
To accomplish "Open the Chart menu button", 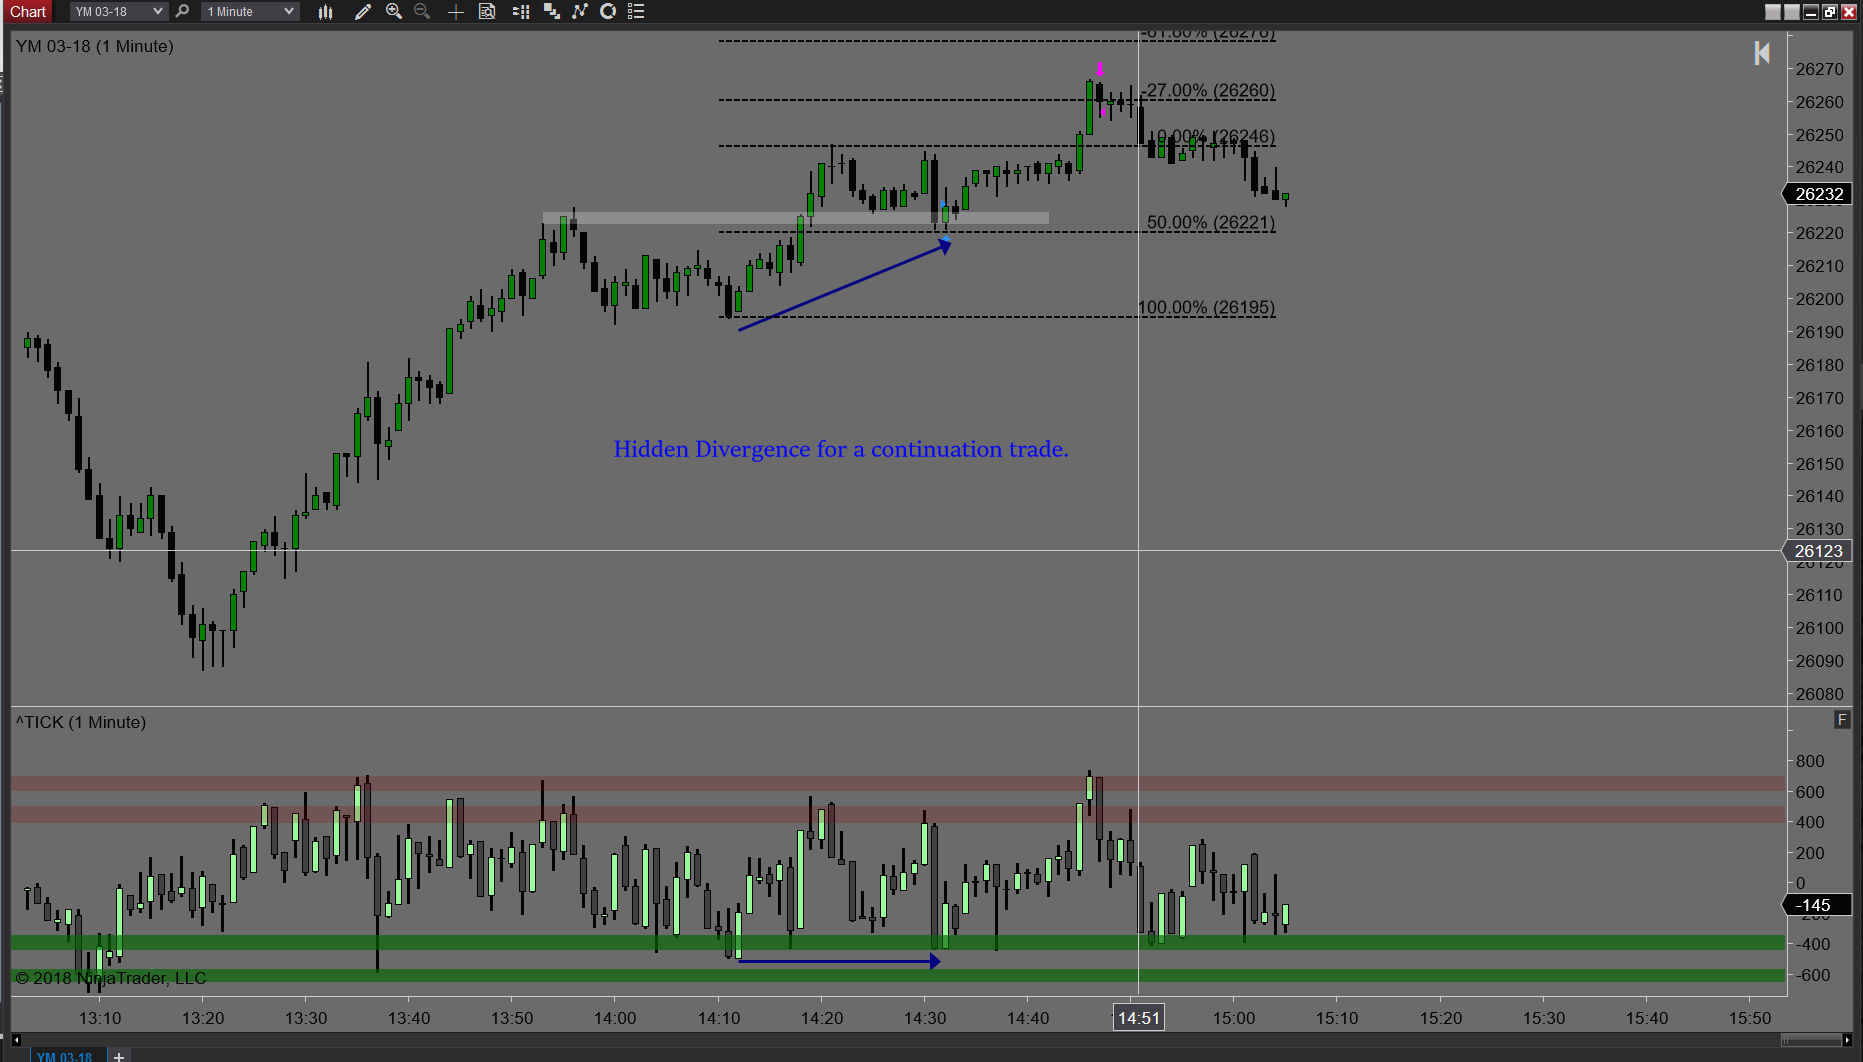I will pyautogui.click(x=28, y=11).
